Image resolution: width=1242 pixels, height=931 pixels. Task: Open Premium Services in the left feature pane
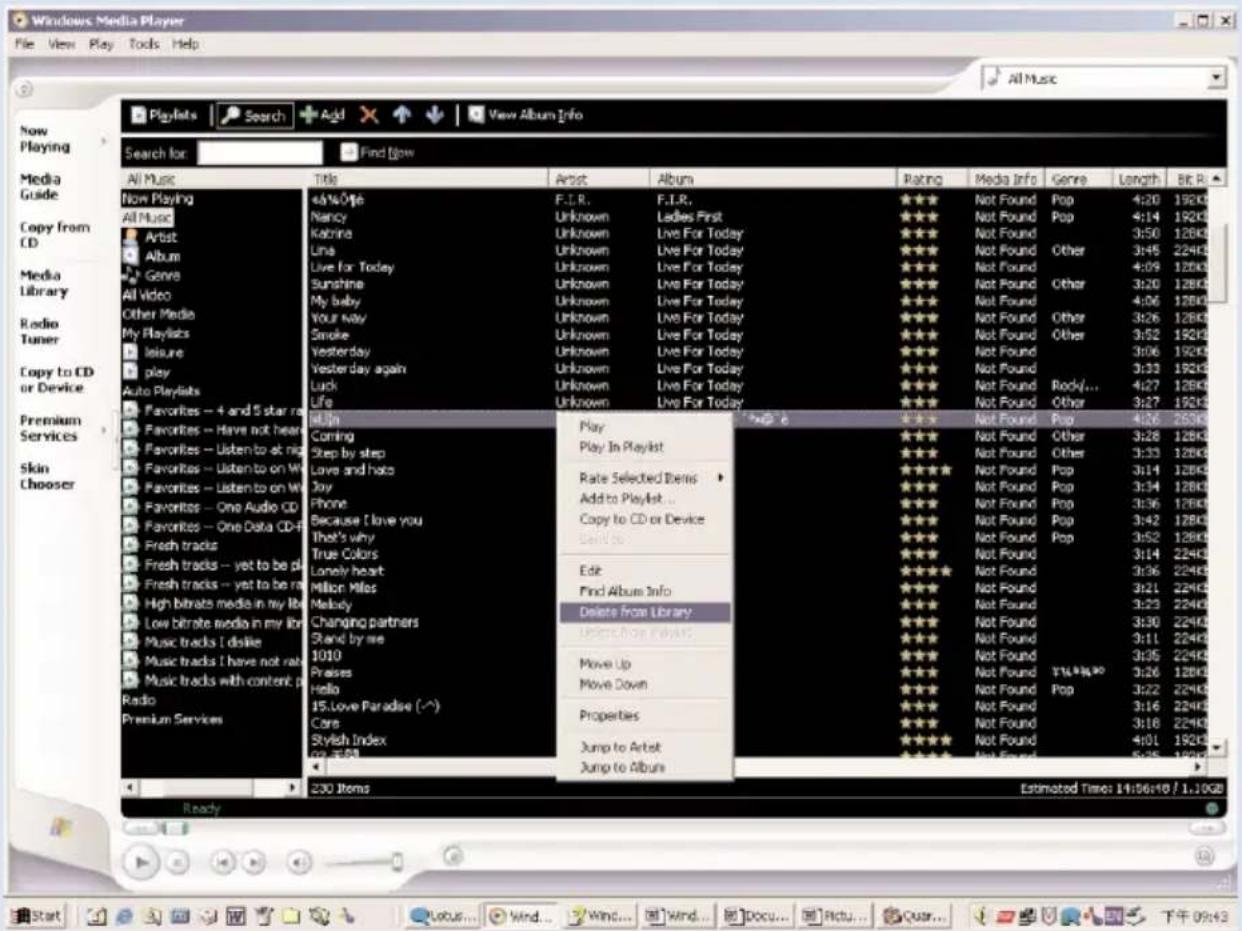49,428
